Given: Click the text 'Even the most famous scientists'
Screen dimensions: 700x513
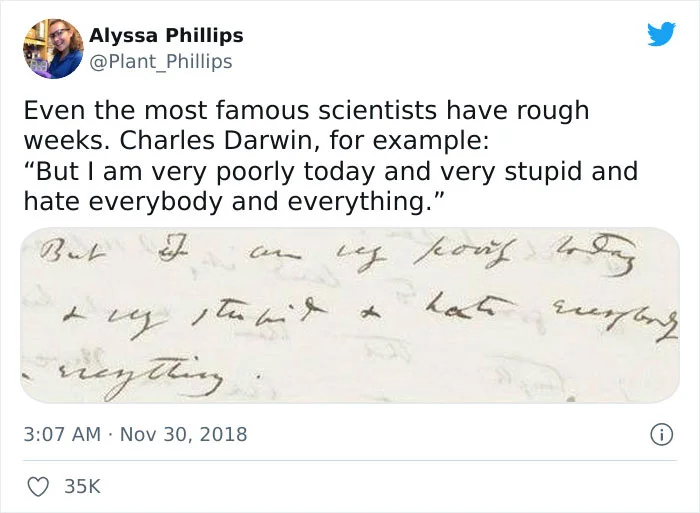Looking at the screenshot, I should pyautogui.click(x=230, y=110).
